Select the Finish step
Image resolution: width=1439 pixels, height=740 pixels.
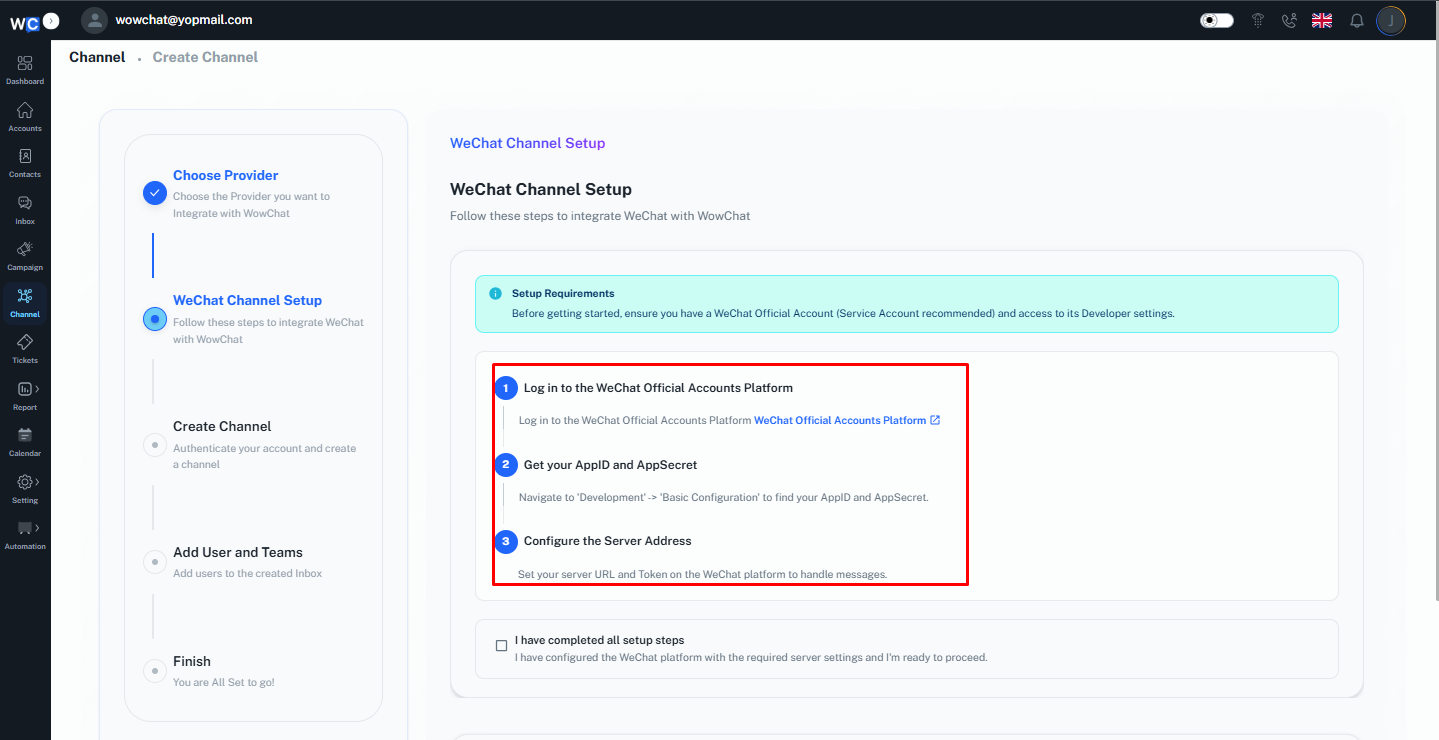tap(192, 661)
